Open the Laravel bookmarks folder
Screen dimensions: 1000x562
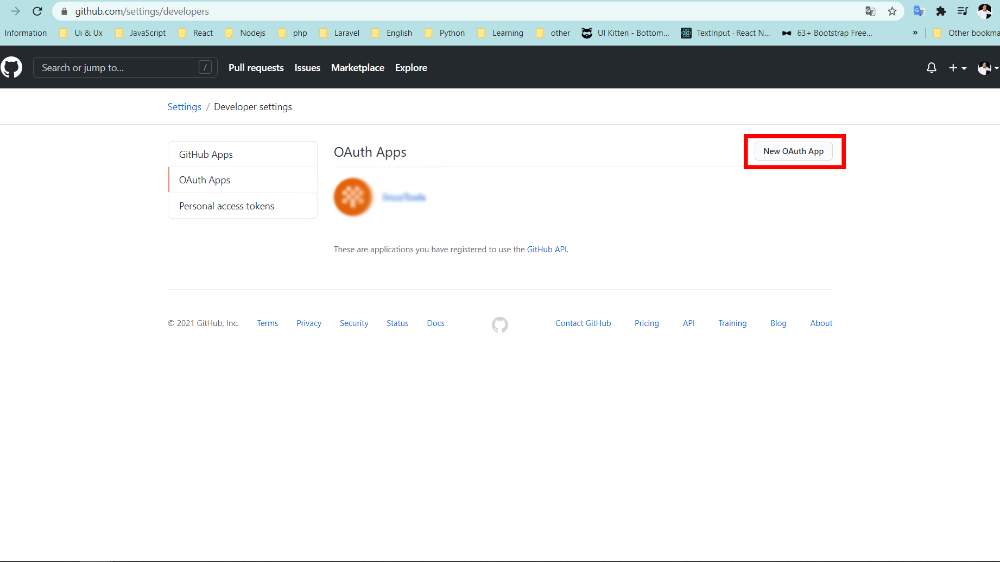coord(339,33)
